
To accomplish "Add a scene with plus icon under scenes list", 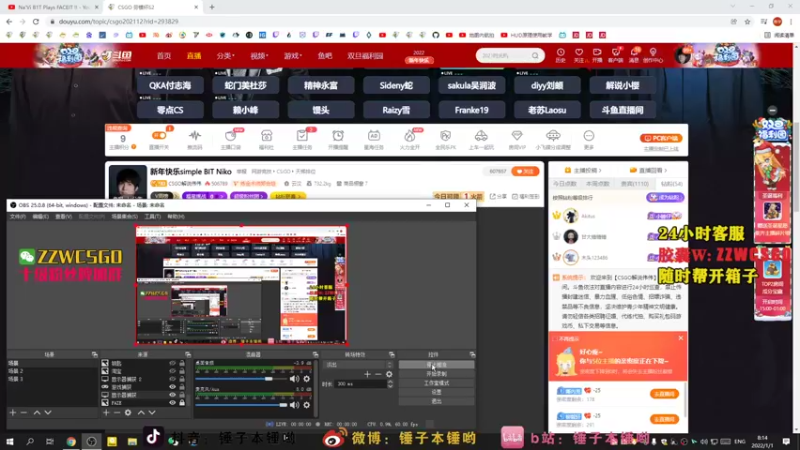I will pos(13,412).
